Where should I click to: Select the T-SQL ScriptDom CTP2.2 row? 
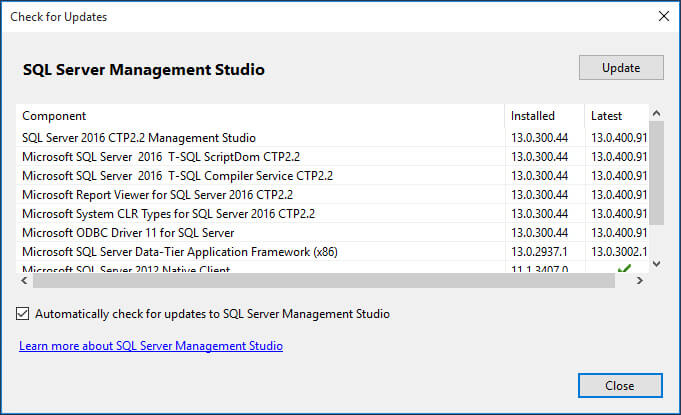pyautogui.click(x=161, y=157)
